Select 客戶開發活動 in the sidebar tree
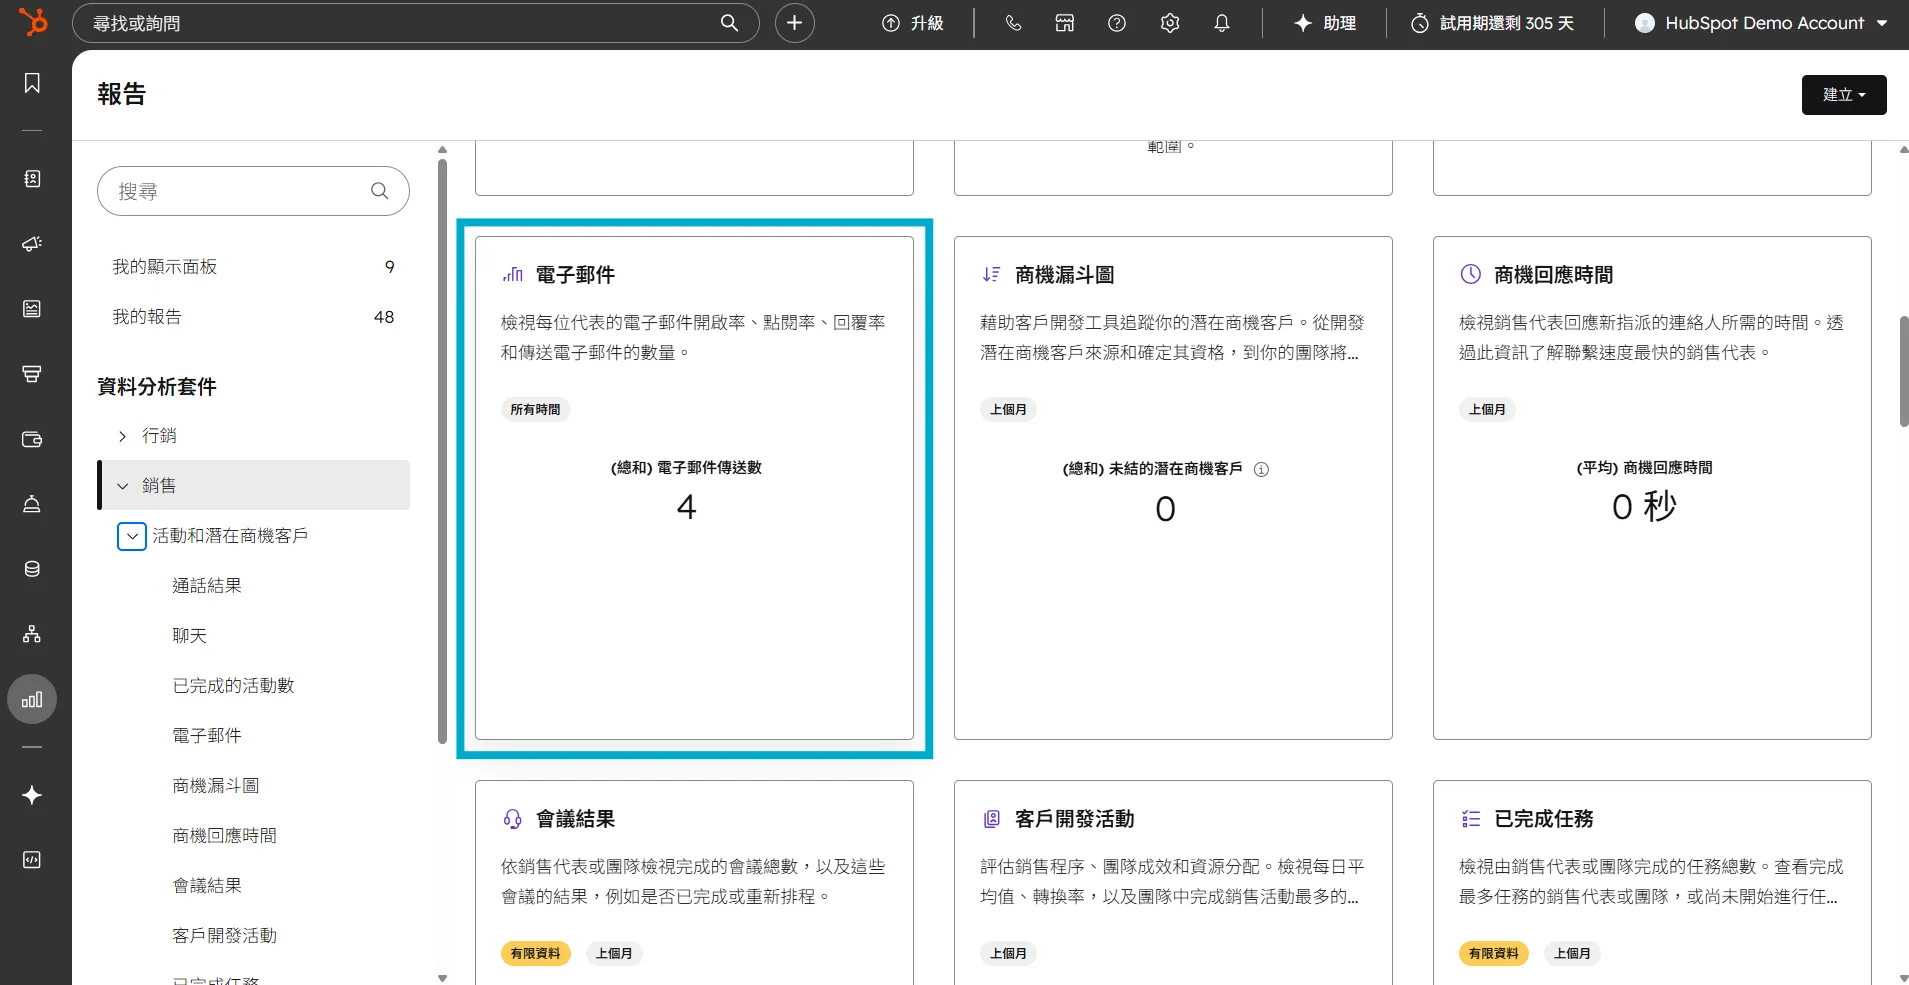The image size is (1909, 985). click(x=224, y=936)
